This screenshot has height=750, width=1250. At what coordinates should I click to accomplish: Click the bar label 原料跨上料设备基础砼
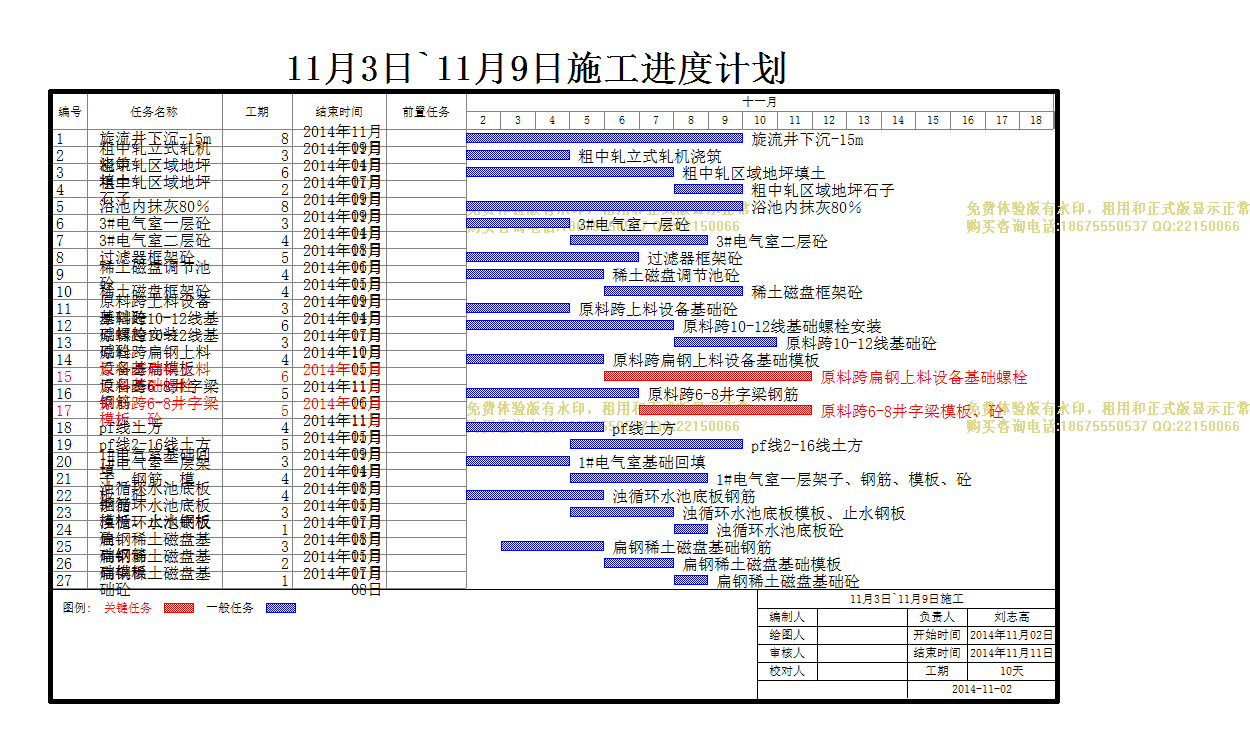click(x=658, y=309)
